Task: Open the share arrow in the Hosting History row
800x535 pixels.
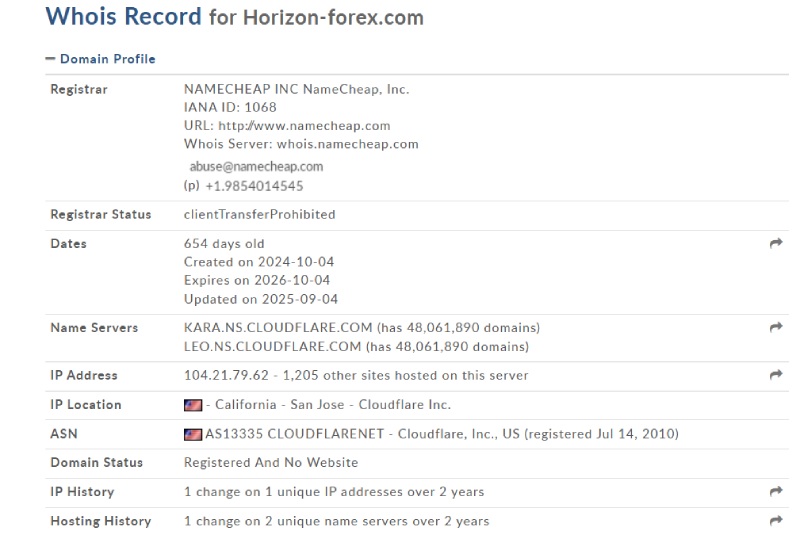Action: (776, 521)
